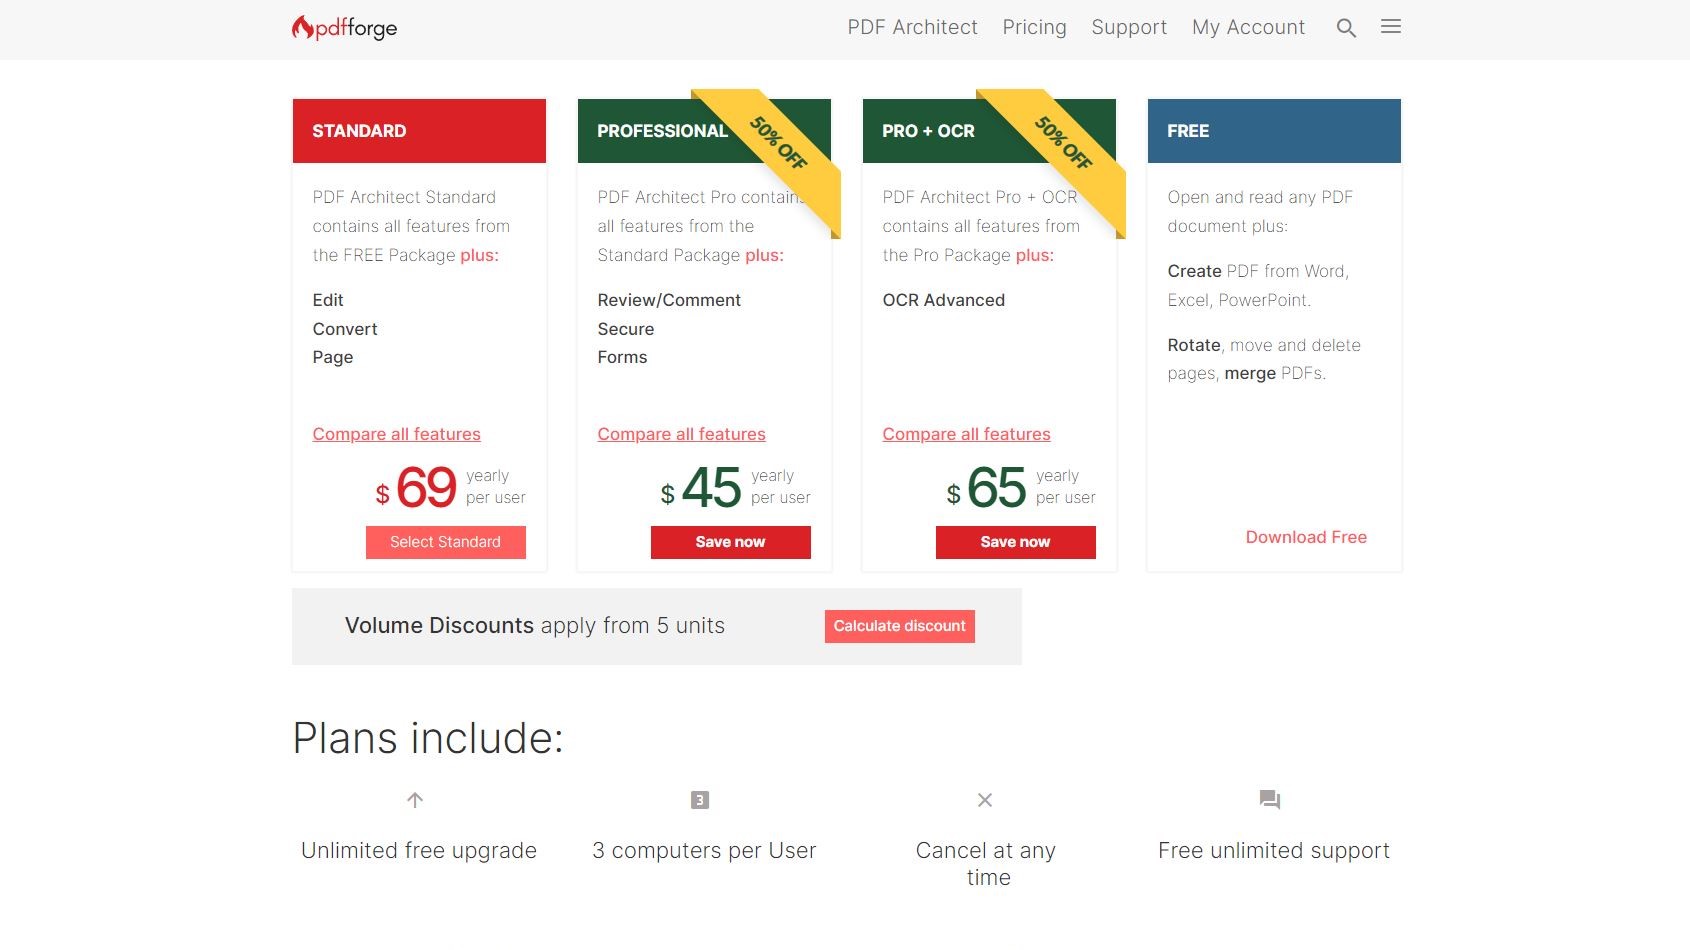This screenshot has width=1690, height=950.
Task: Click 'Secure' feature text
Action: pos(626,329)
